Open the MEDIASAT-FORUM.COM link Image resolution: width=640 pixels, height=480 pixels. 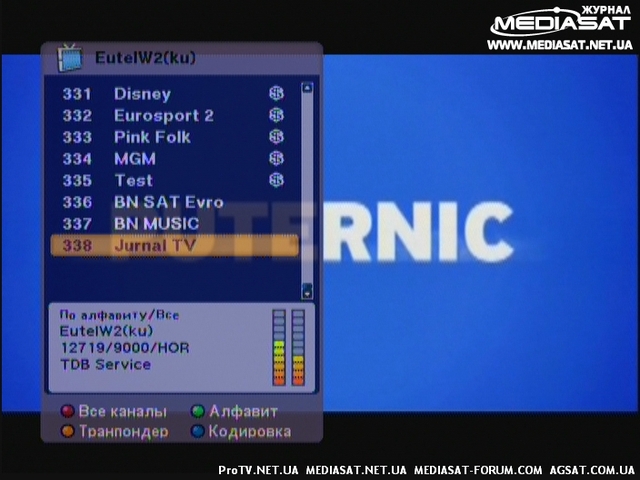[478, 470]
